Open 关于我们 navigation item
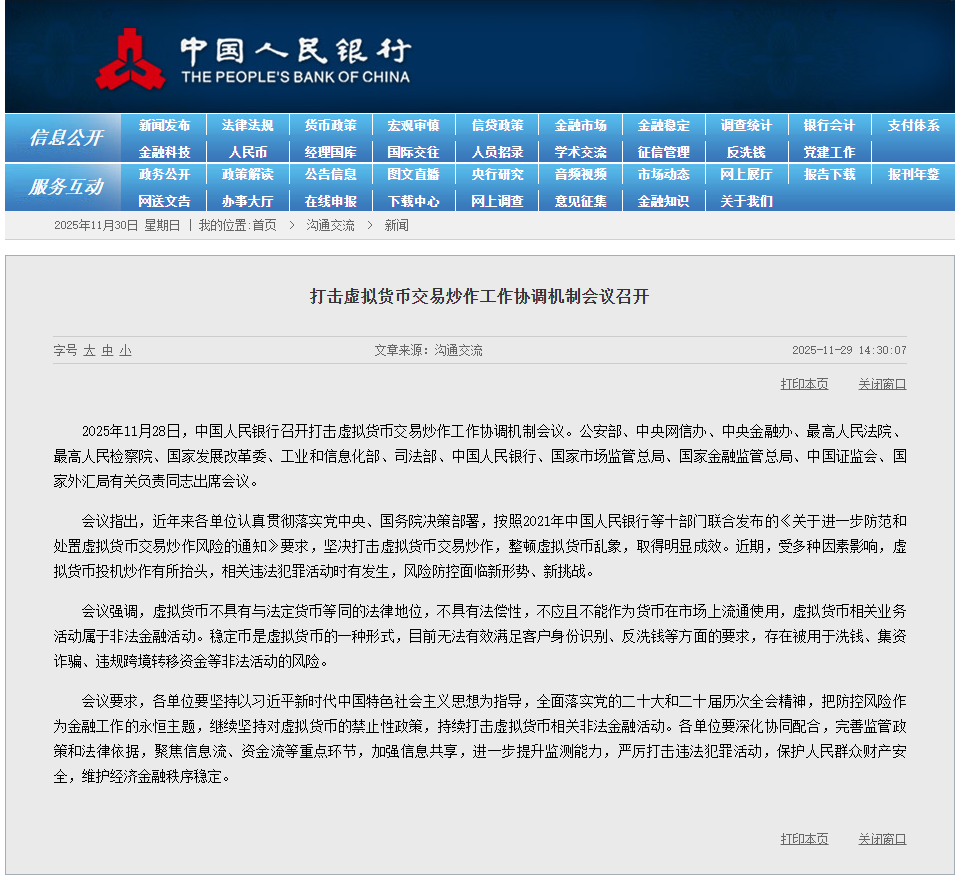 point(746,201)
